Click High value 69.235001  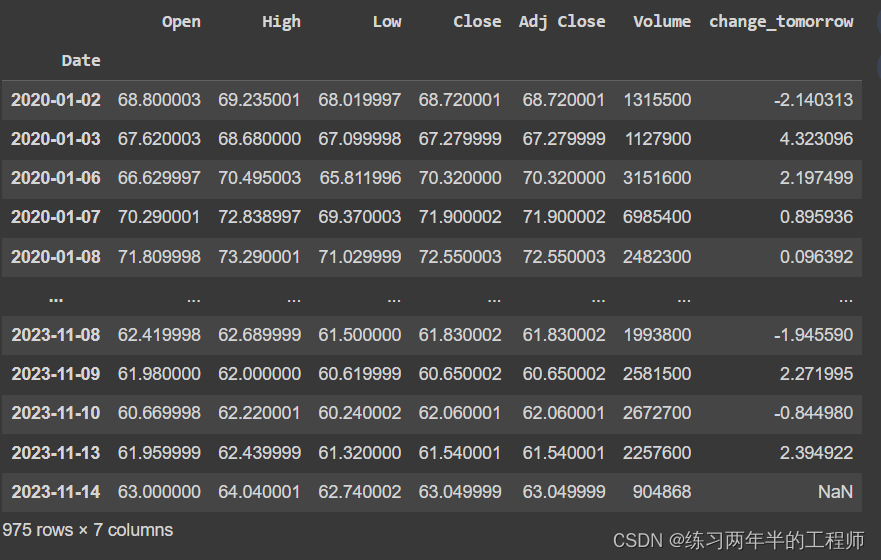click(259, 100)
